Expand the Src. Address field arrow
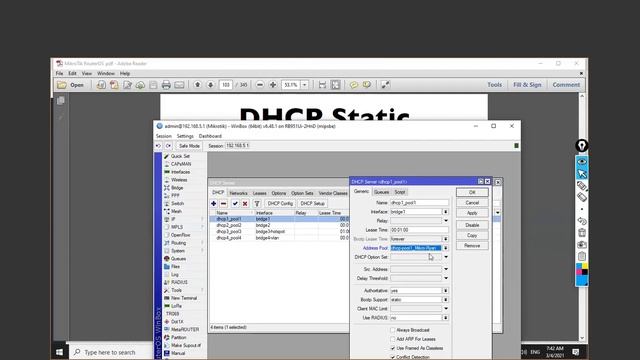Image resolution: width=640 pixels, height=360 pixels. [x=446, y=269]
